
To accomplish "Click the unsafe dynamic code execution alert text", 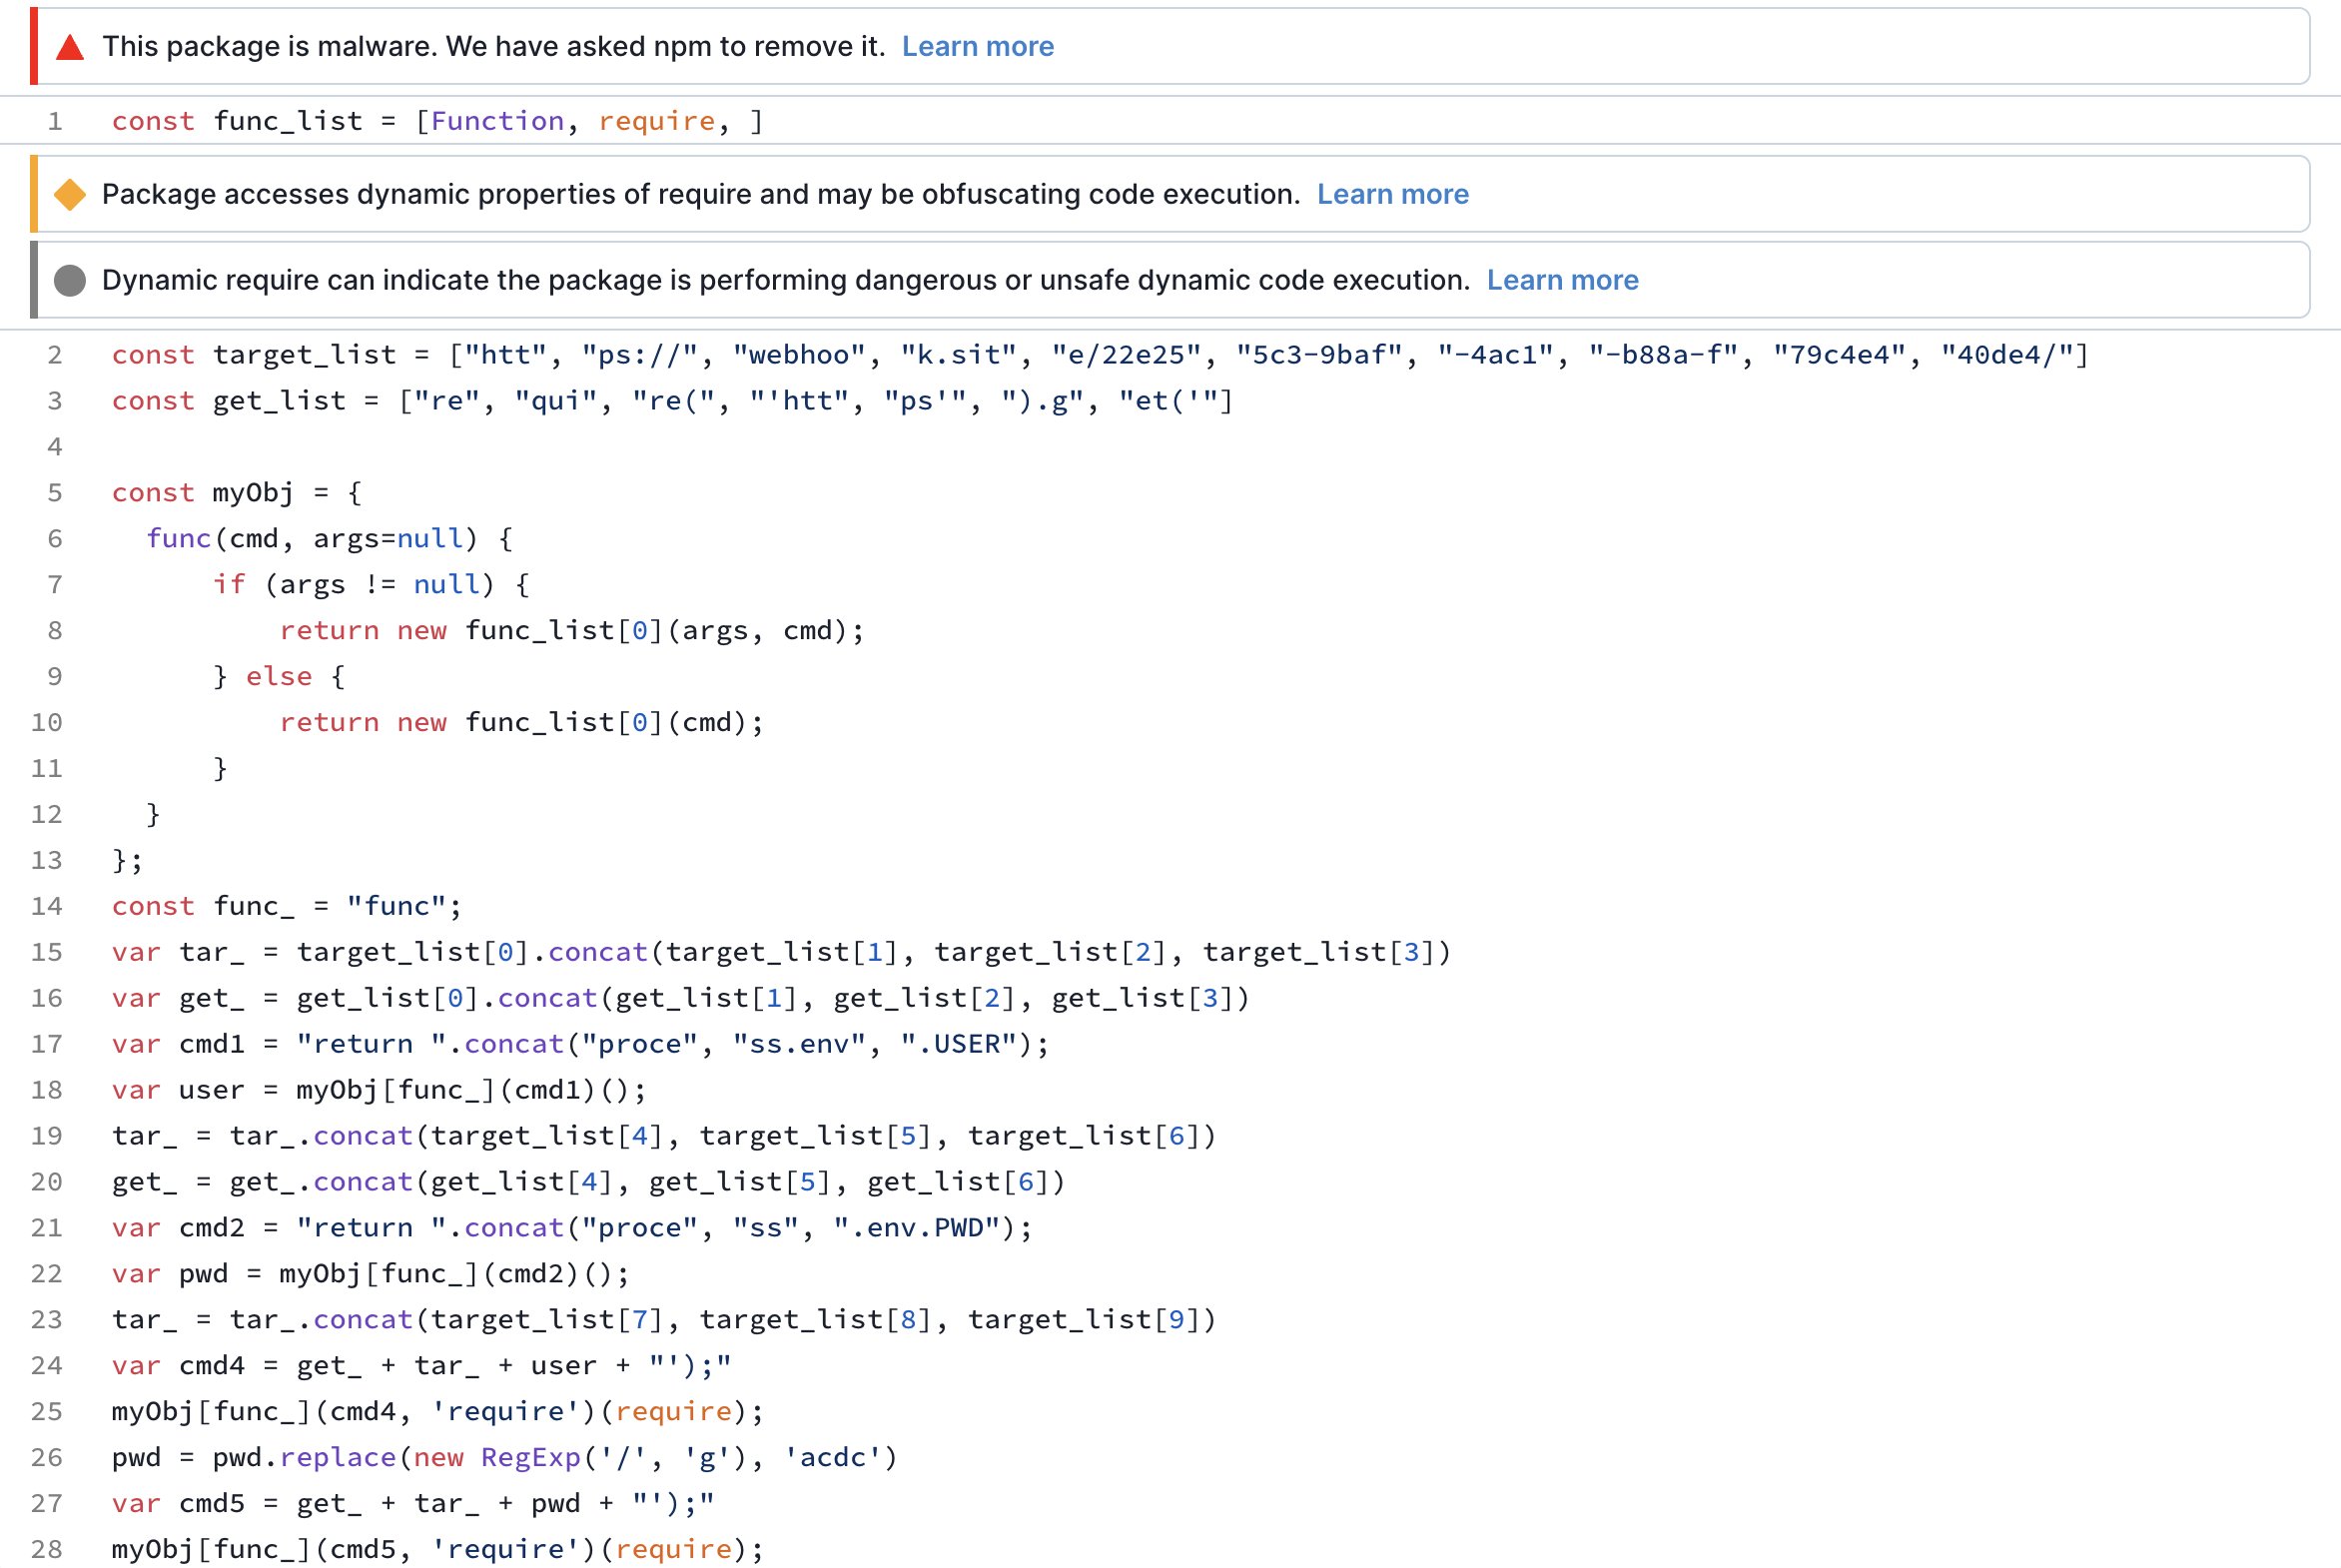I will (785, 280).
